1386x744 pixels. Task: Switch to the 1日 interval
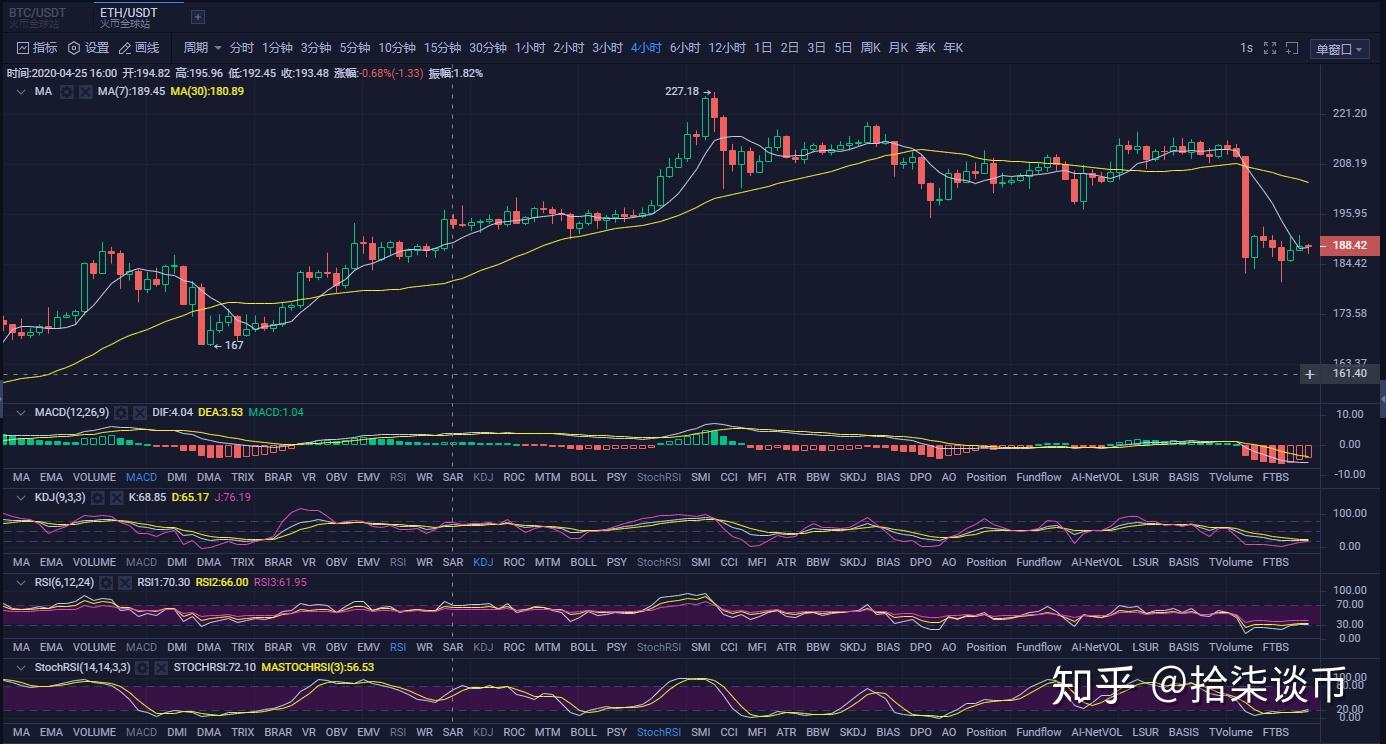763,48
